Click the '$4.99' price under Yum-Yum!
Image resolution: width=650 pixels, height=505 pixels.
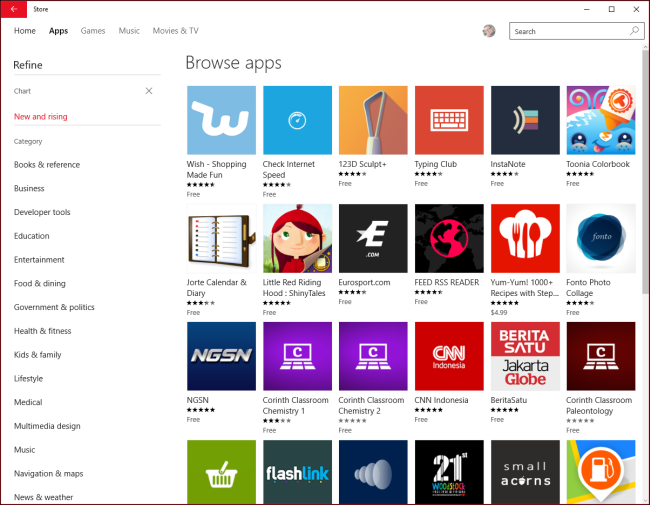tap(499, 313)
